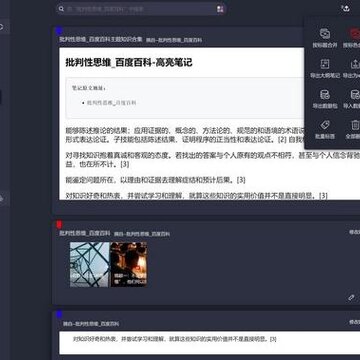This screenshot has height=360, width=360.
Task: Open source link beside first card title
Action: [174, 40]
